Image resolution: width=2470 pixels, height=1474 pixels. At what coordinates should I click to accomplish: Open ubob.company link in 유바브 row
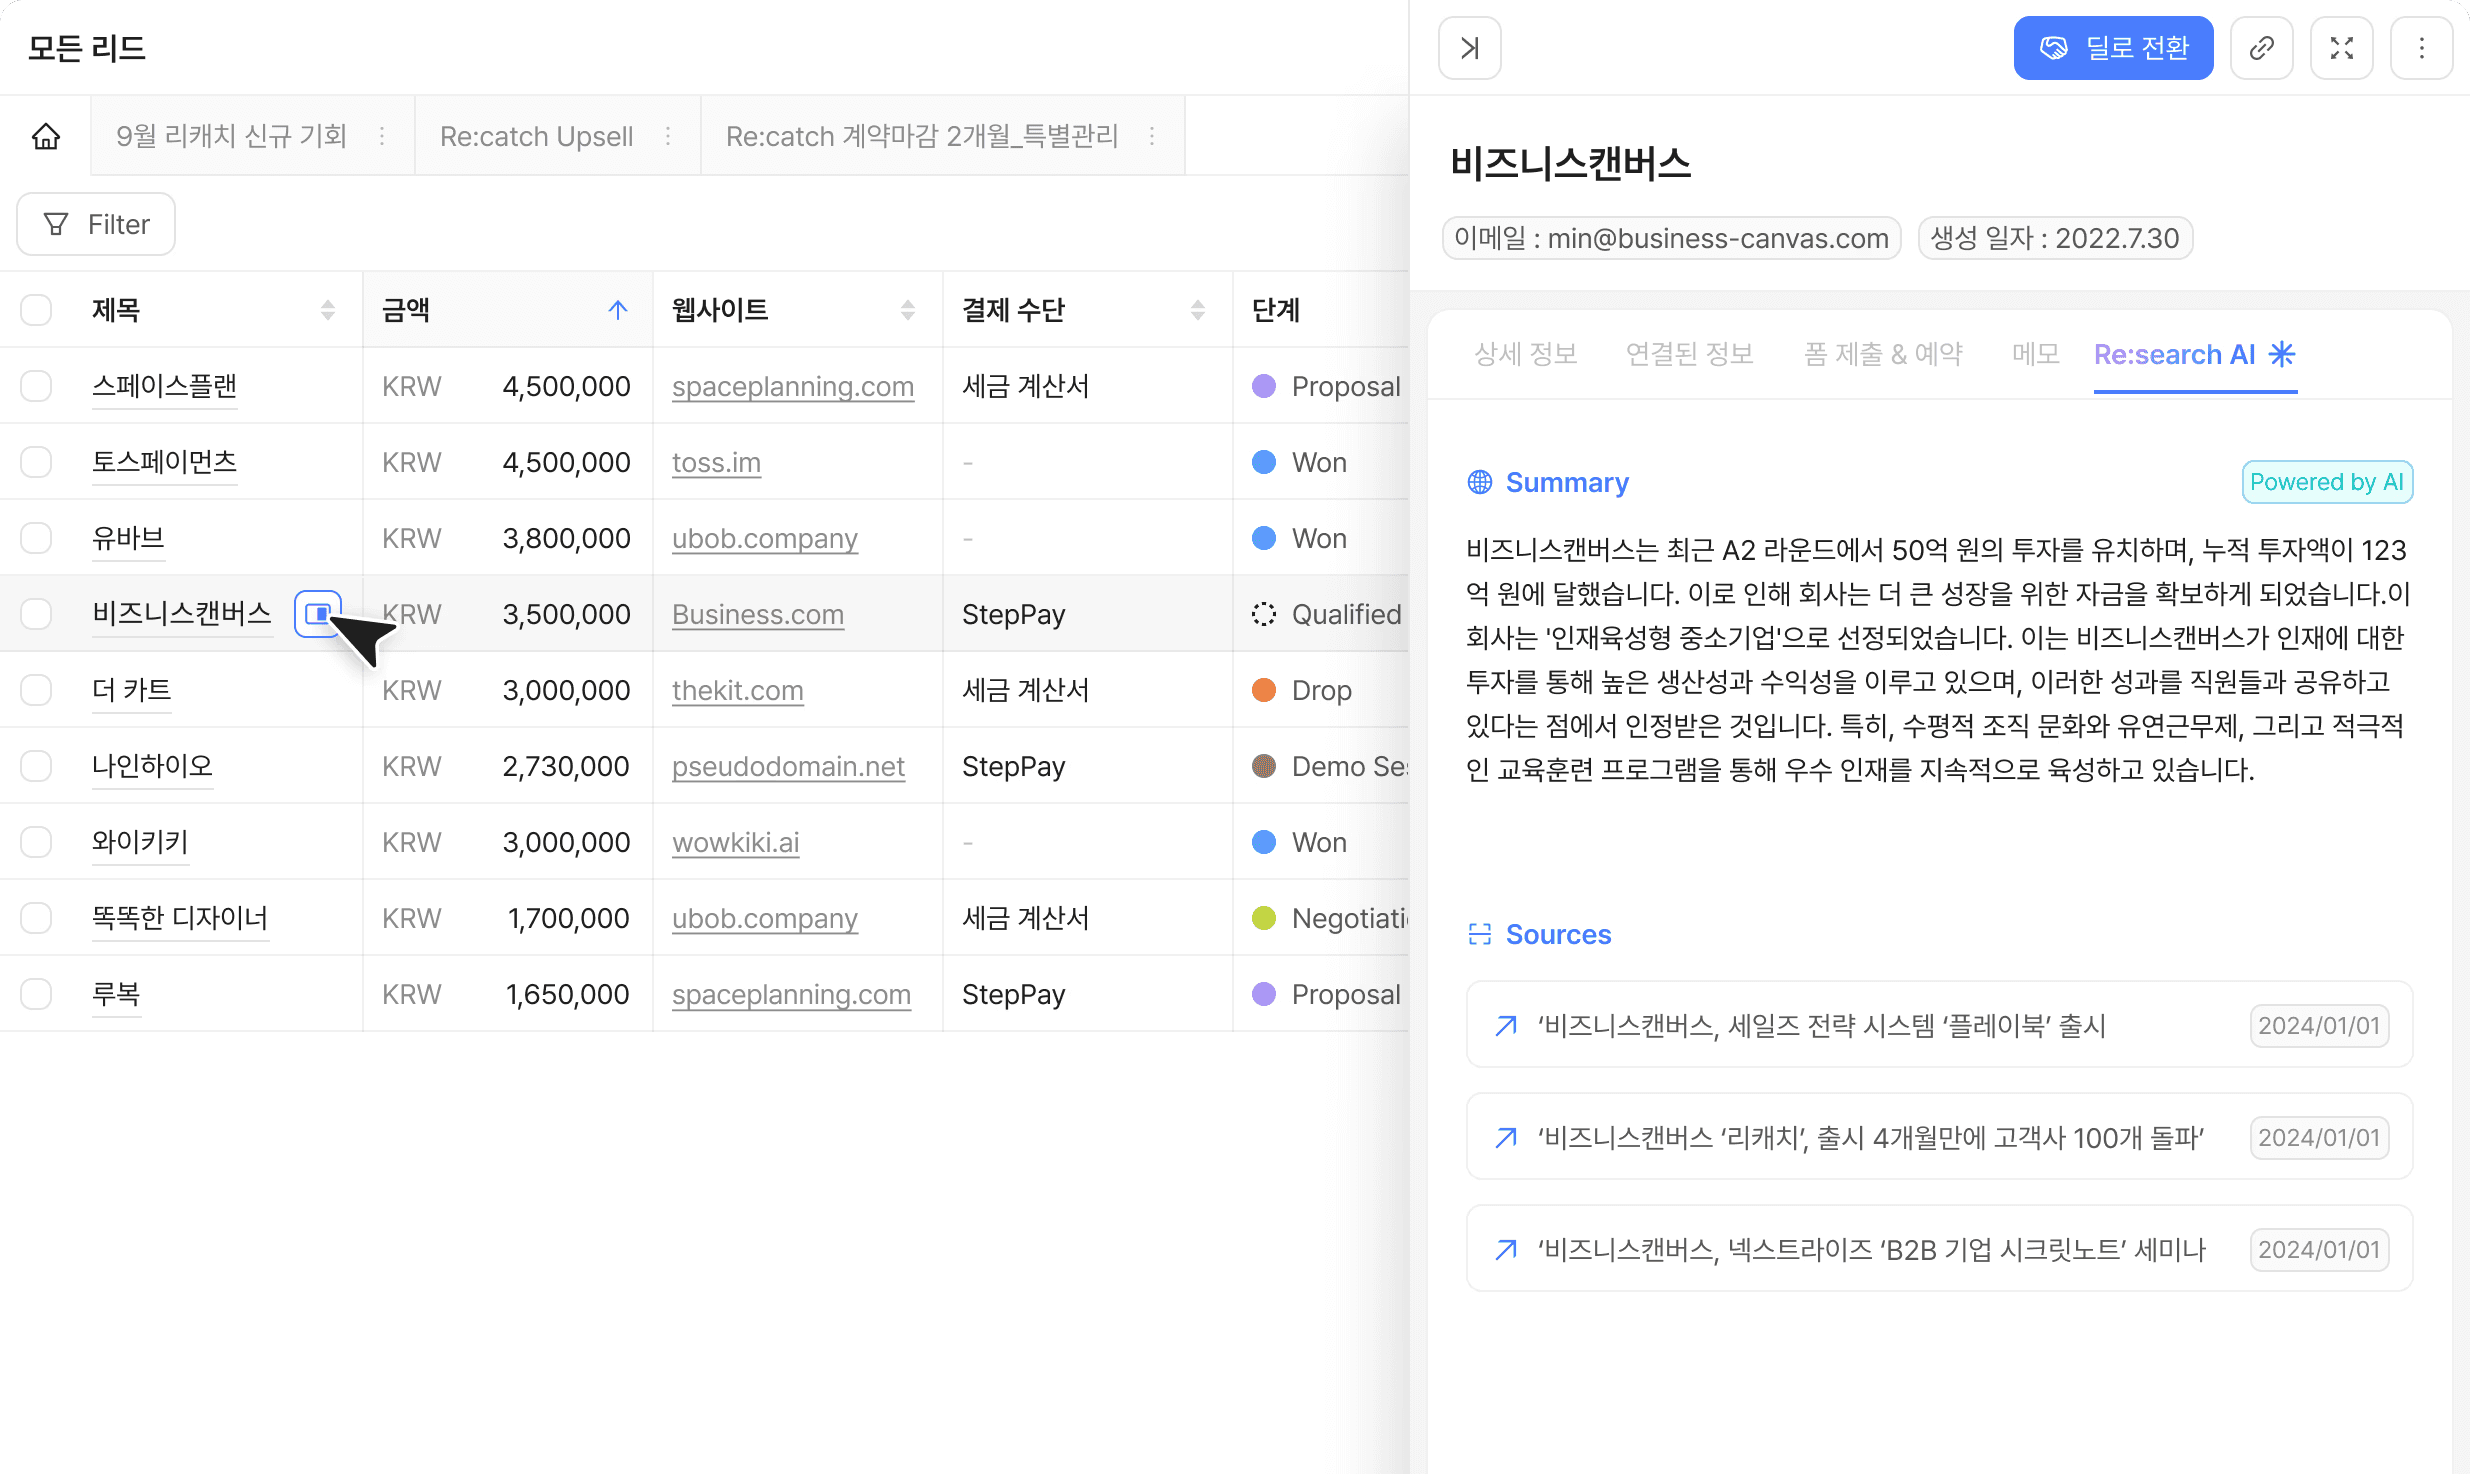765,538
